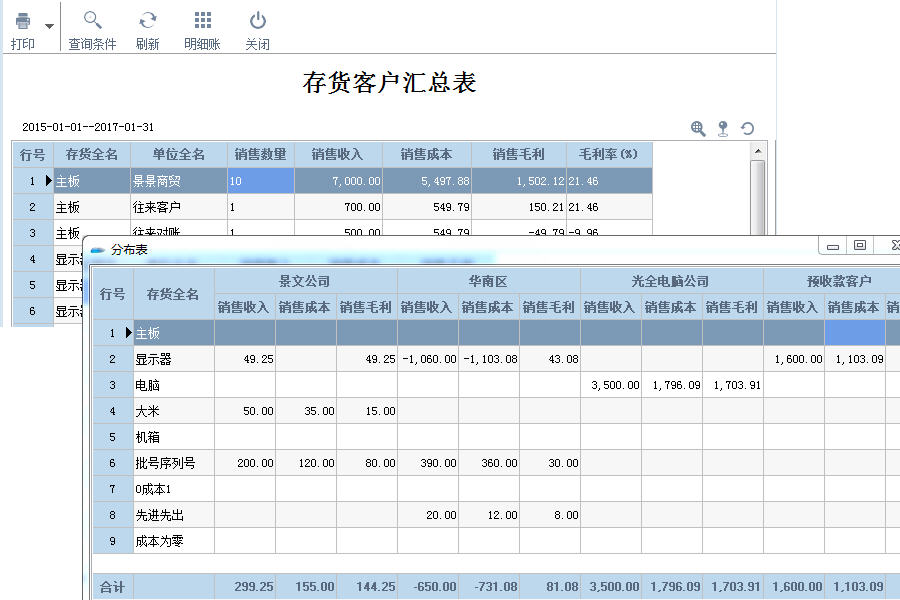Click the 毛利率(%) column header
This screenshot has height=600, width=900.
pyautogui.click(x=609, y=154)
